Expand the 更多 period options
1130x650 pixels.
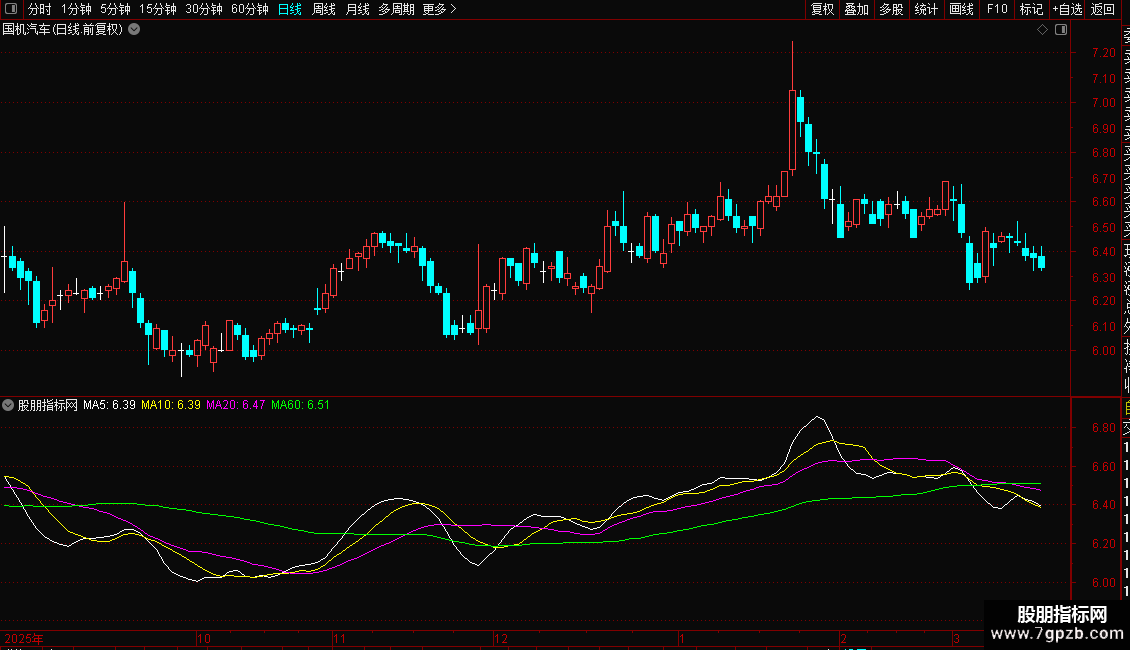440,9
